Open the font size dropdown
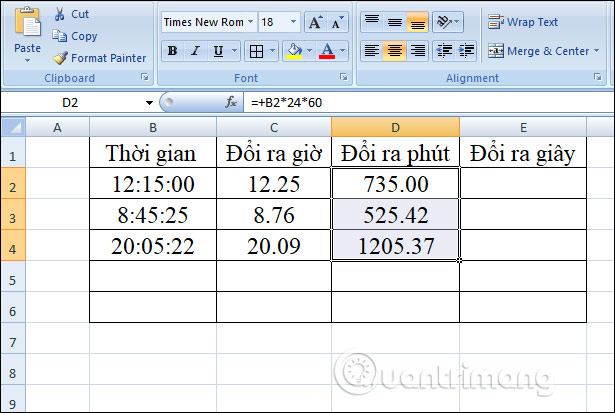615x413 pixels. tap(293, 22)
